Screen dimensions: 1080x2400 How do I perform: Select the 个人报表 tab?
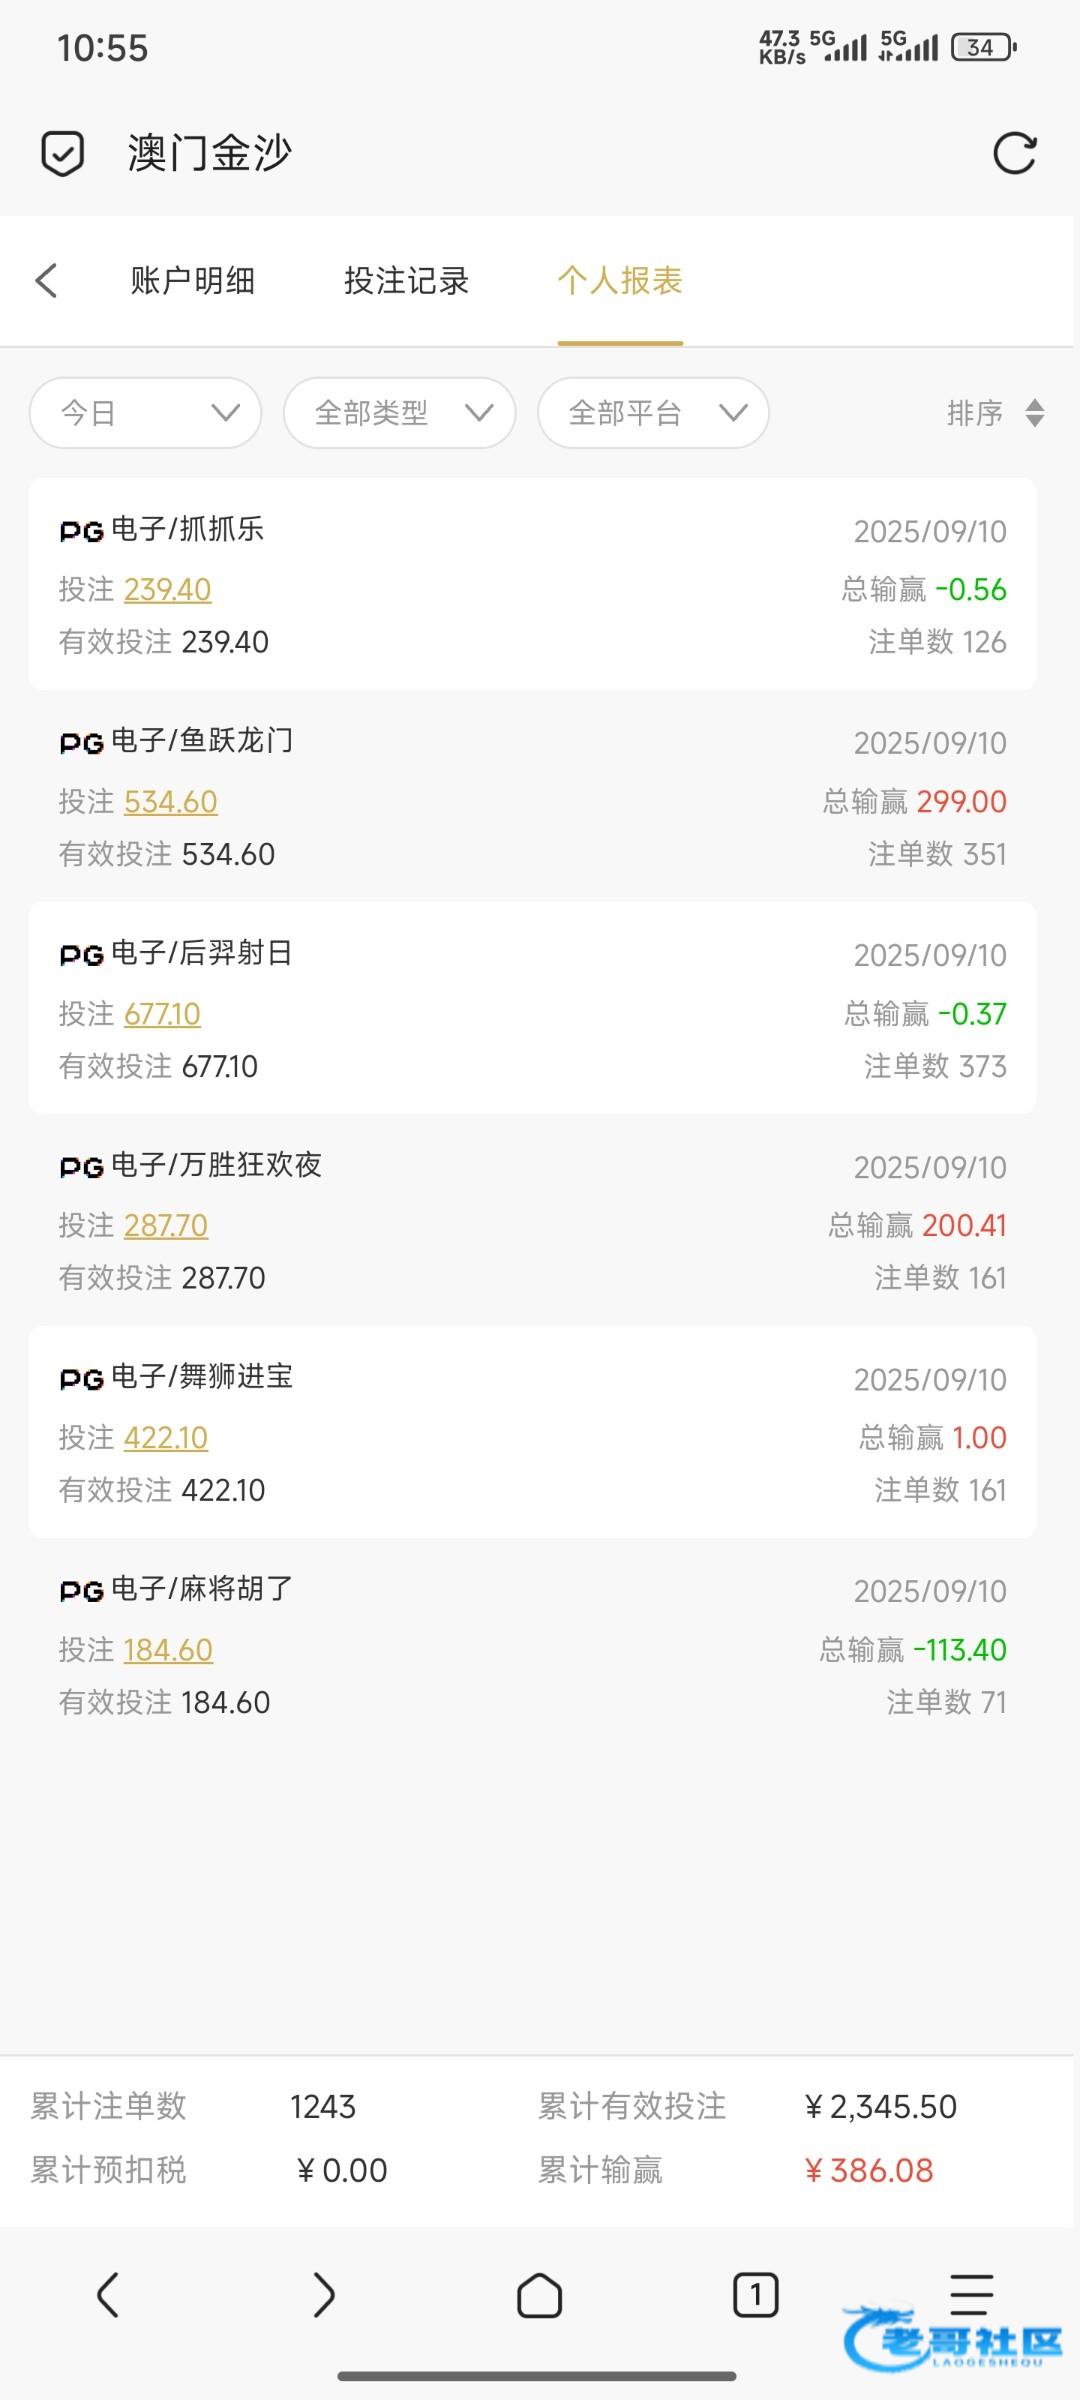tap(620, 281)
